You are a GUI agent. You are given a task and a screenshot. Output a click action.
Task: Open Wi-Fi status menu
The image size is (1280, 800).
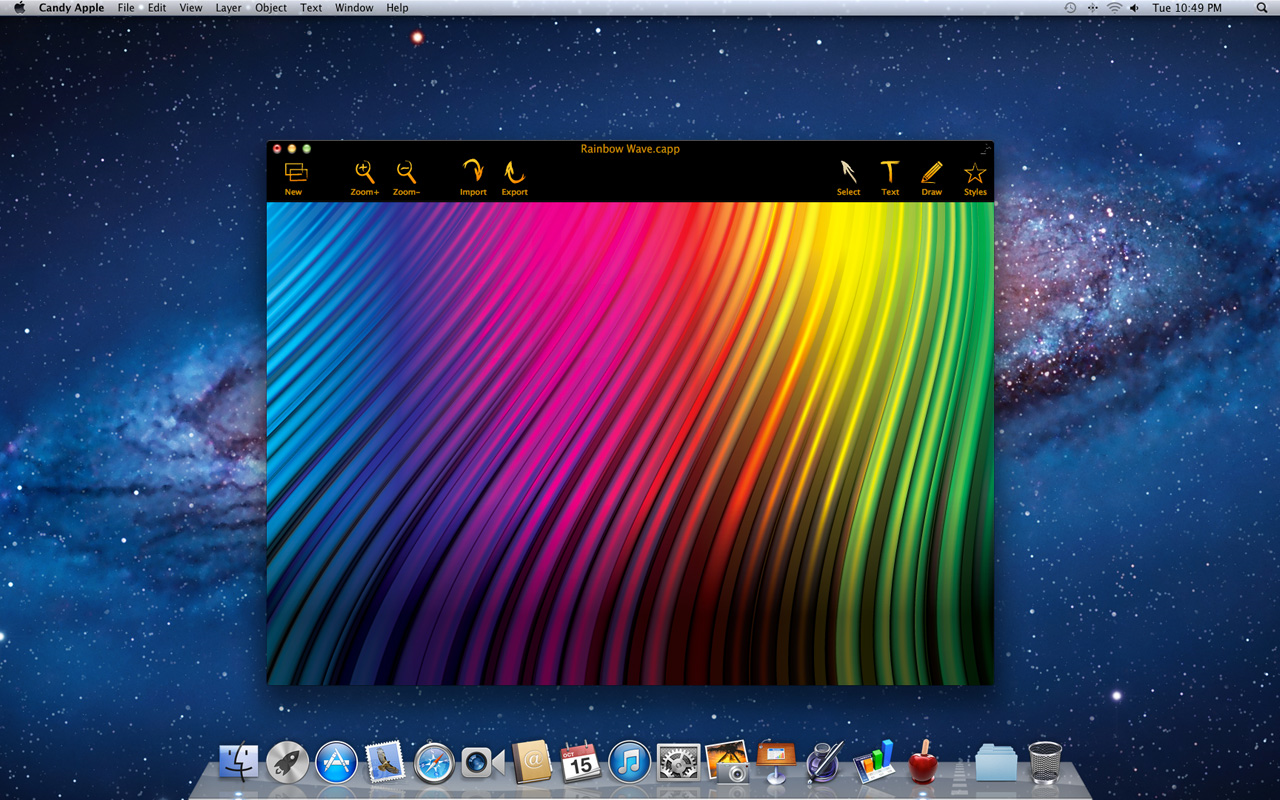(x=1114, y=8)
